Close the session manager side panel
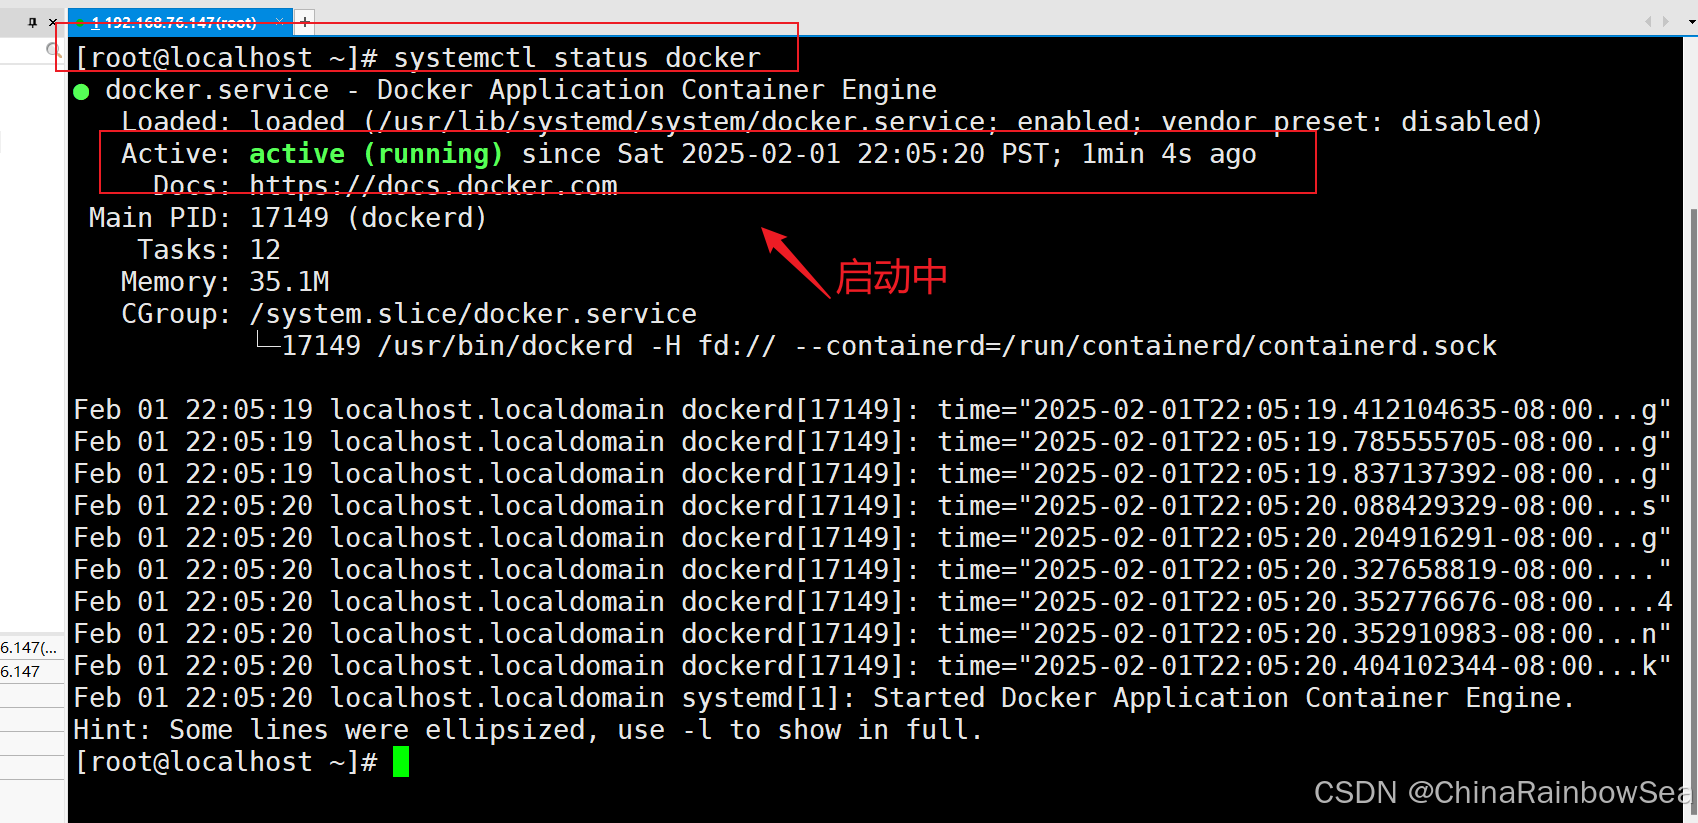 (x=53, y=22)
